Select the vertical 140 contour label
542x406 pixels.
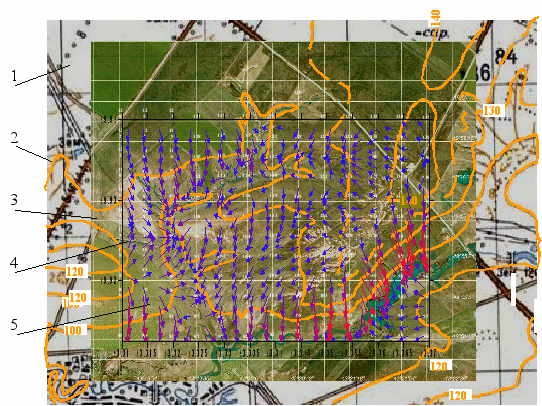click(435, 18)
